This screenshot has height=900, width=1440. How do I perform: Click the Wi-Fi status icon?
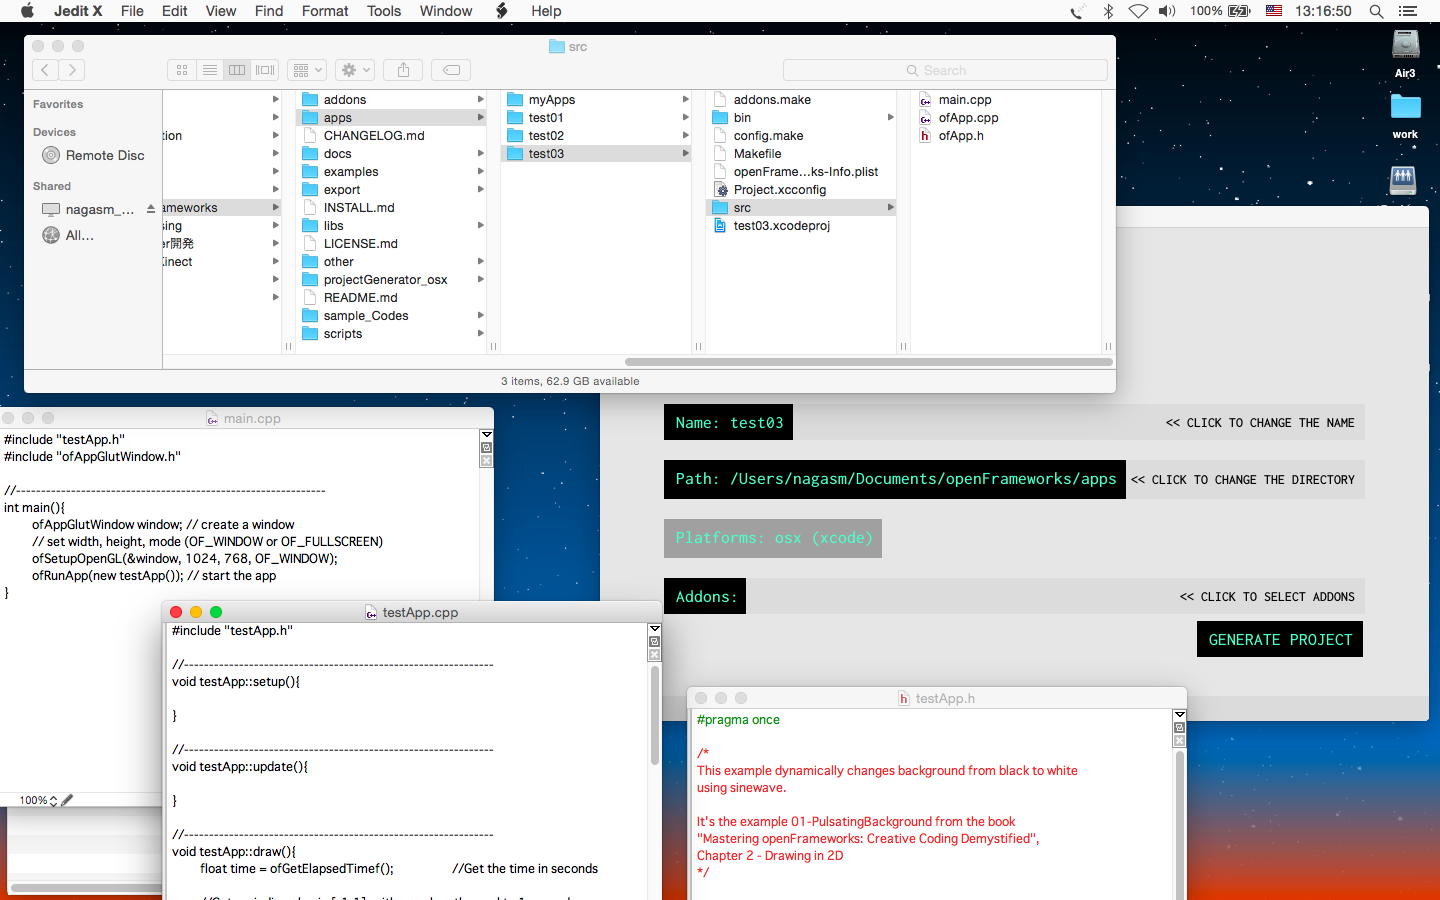(1138, 11)
